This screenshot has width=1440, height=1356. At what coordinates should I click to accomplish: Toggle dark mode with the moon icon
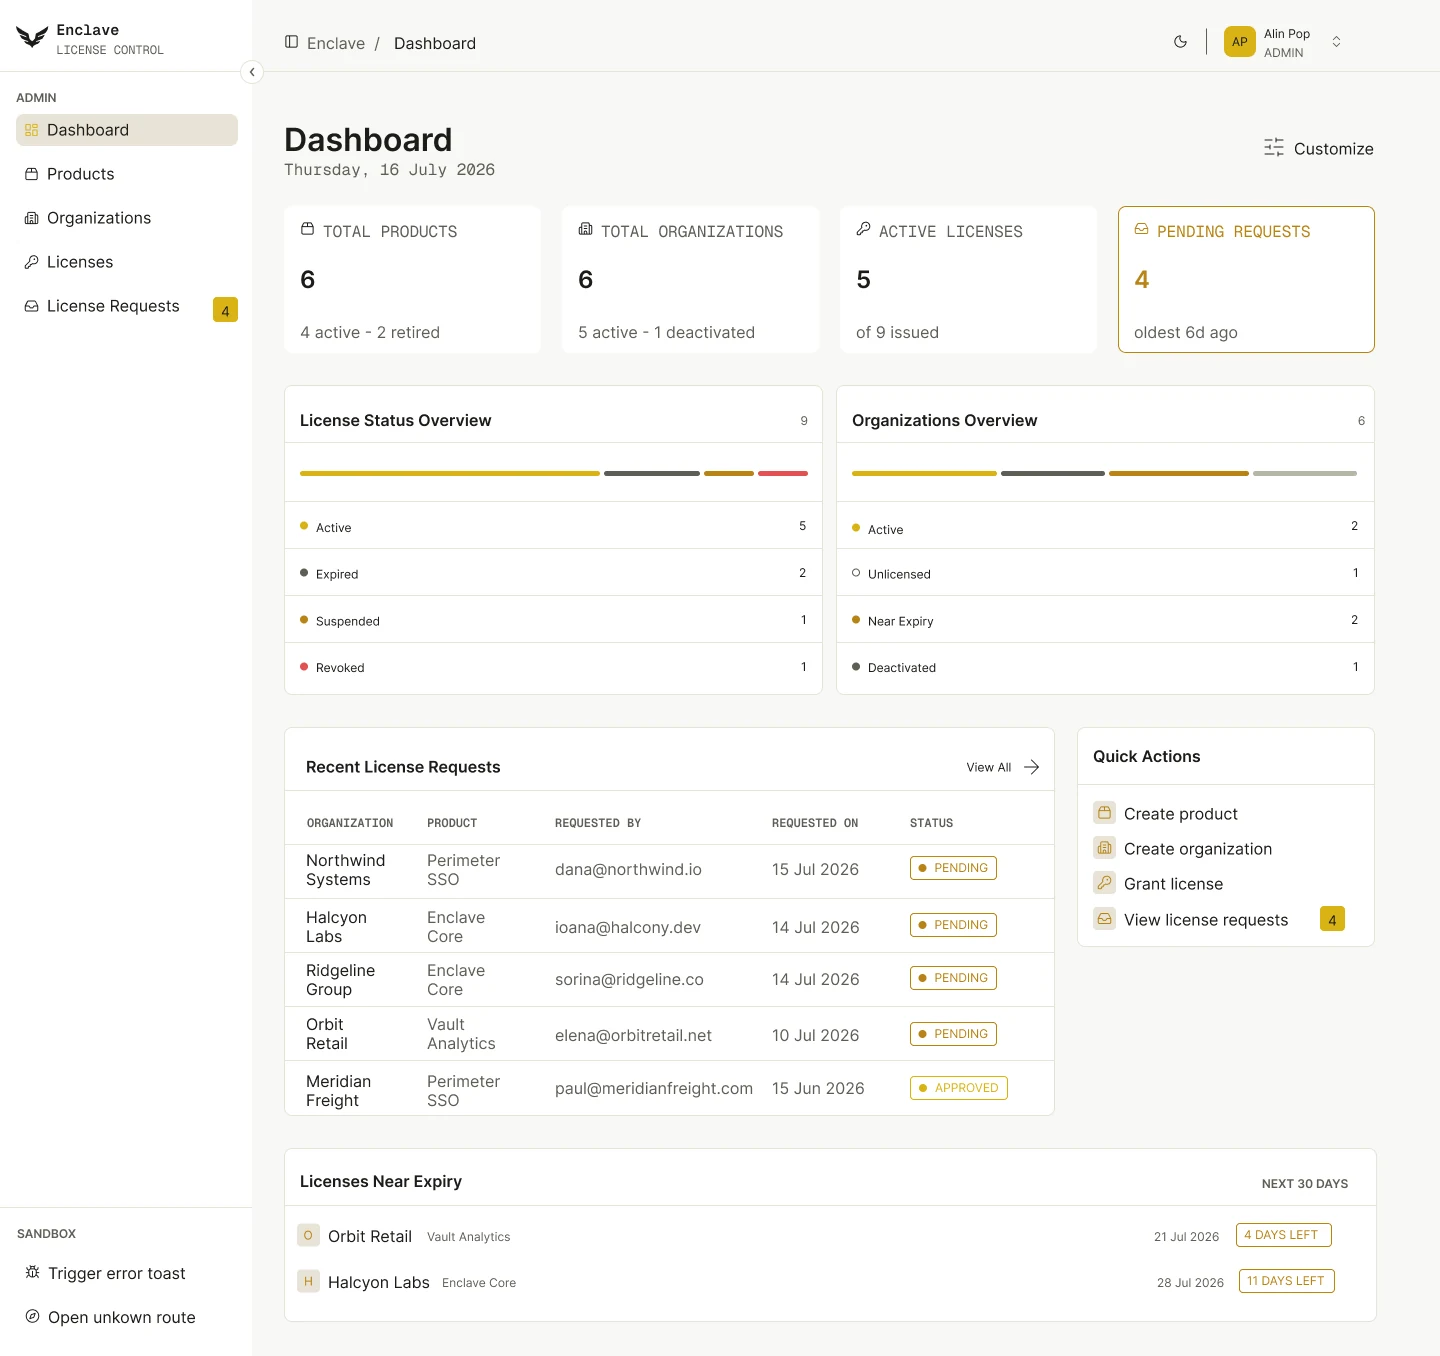pyautogui.click(x=1180, y=42)
